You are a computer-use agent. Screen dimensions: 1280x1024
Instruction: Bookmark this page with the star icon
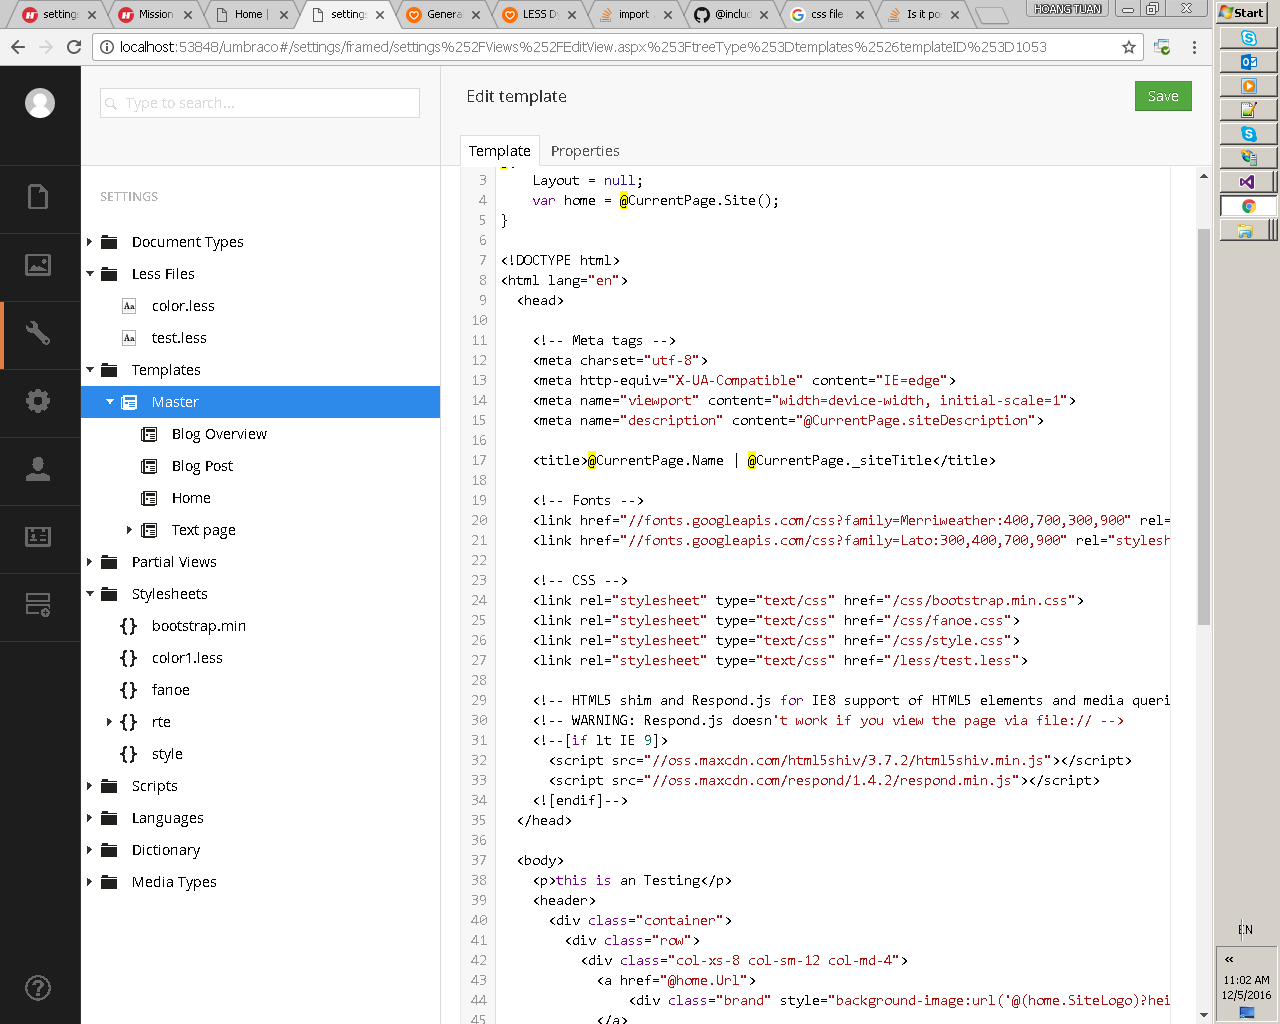1129,47
